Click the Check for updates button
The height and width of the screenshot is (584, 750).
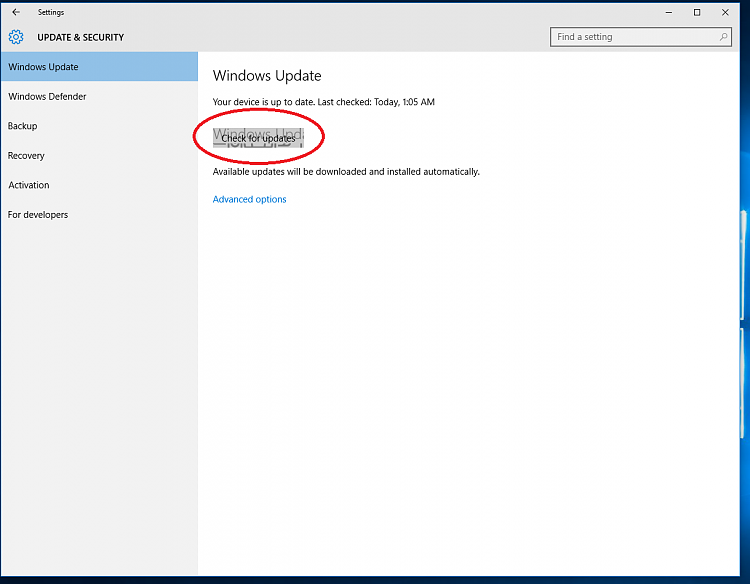258,138
